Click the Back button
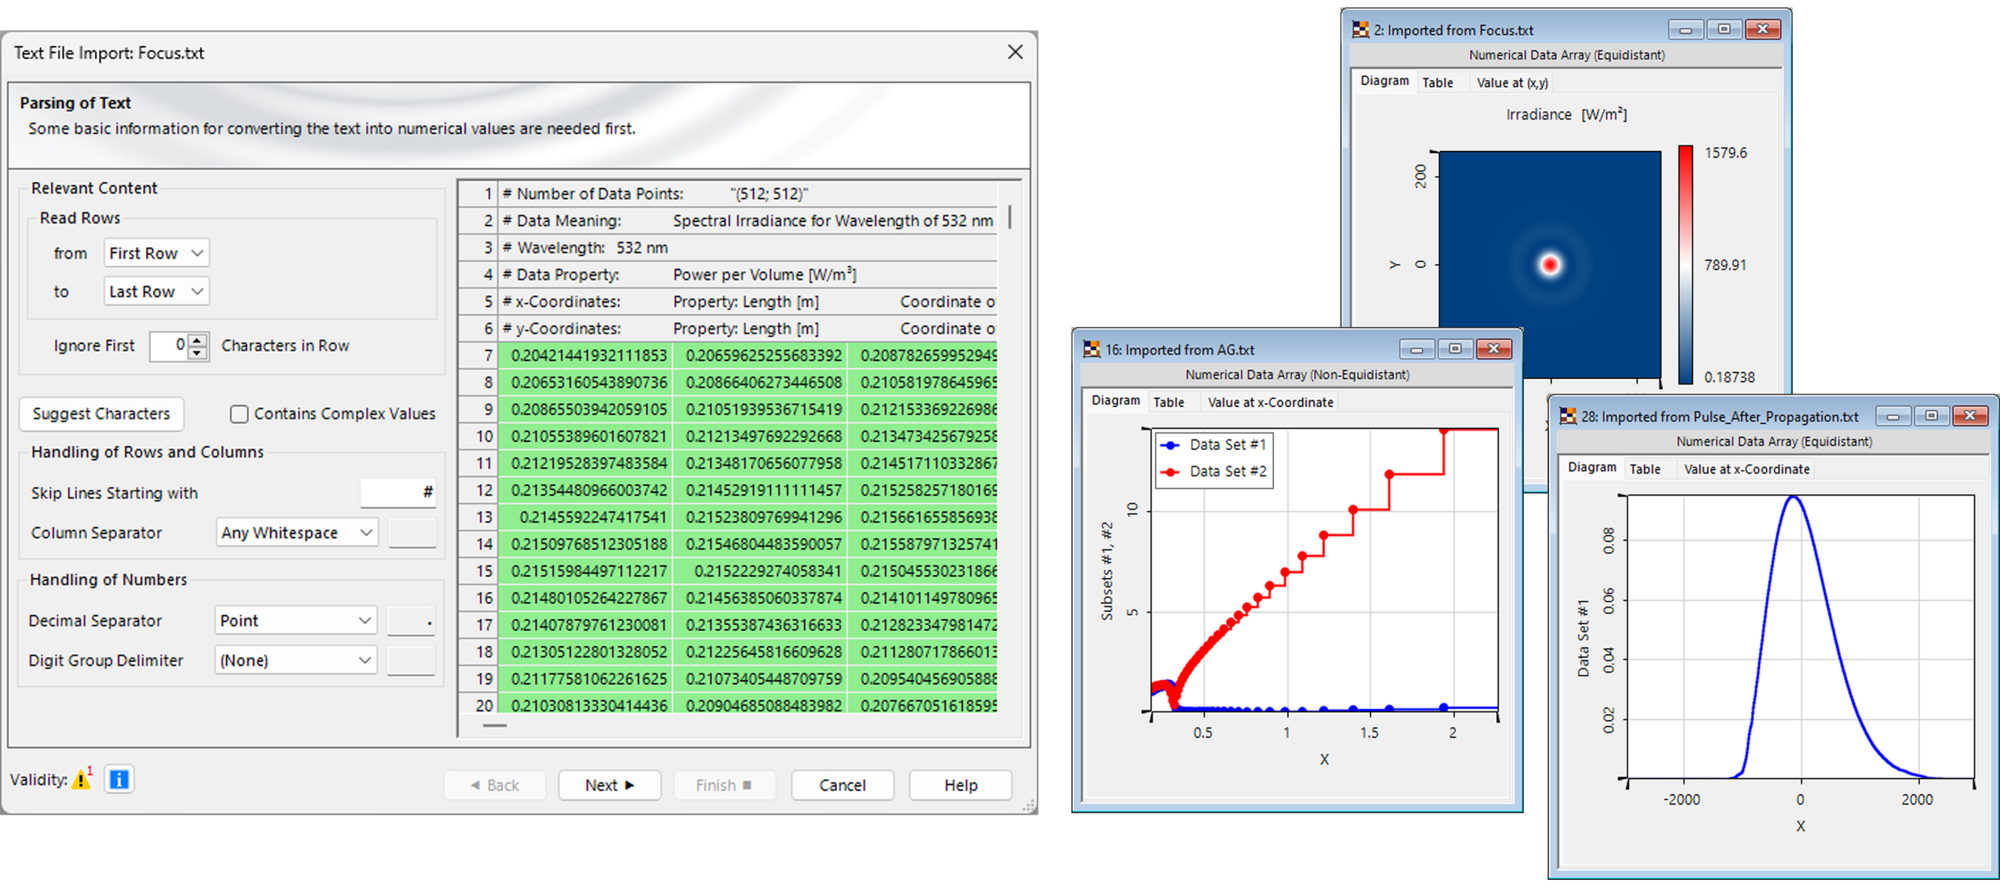 click(x=495, y=785)
